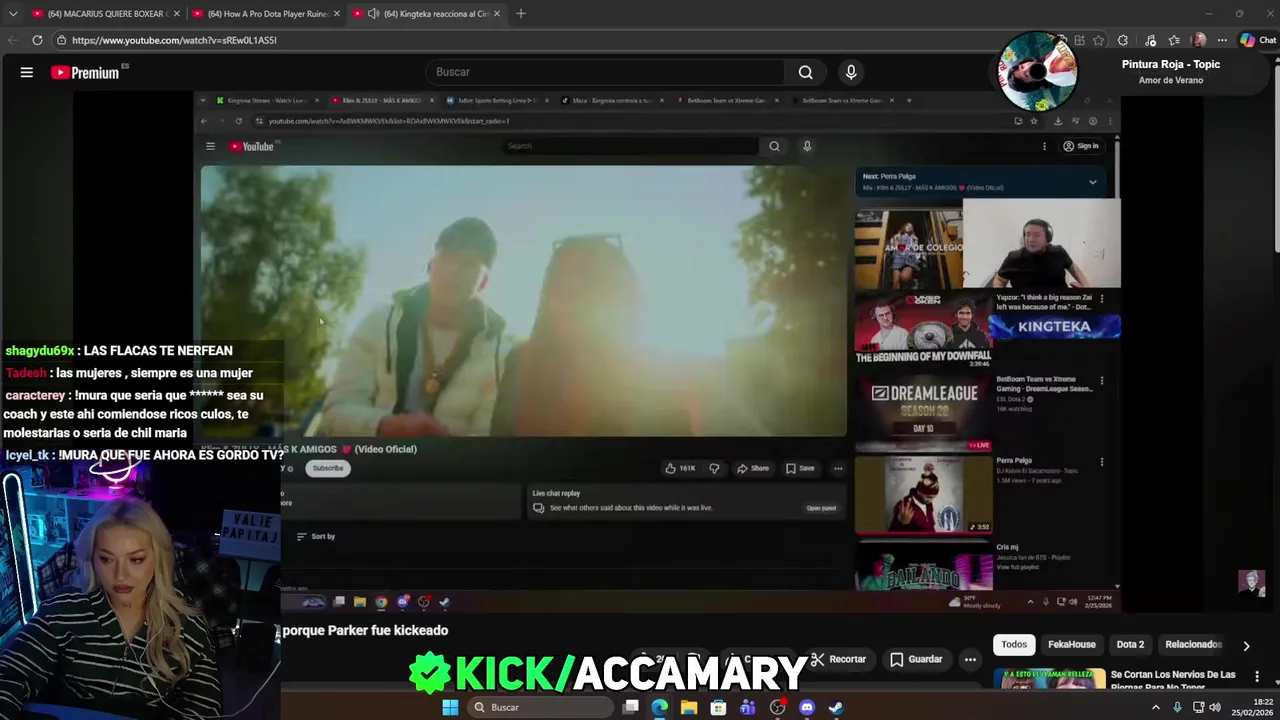1280x720 pixels.
Task: Go back with the browser back arrow
Action: coord(12,40)
